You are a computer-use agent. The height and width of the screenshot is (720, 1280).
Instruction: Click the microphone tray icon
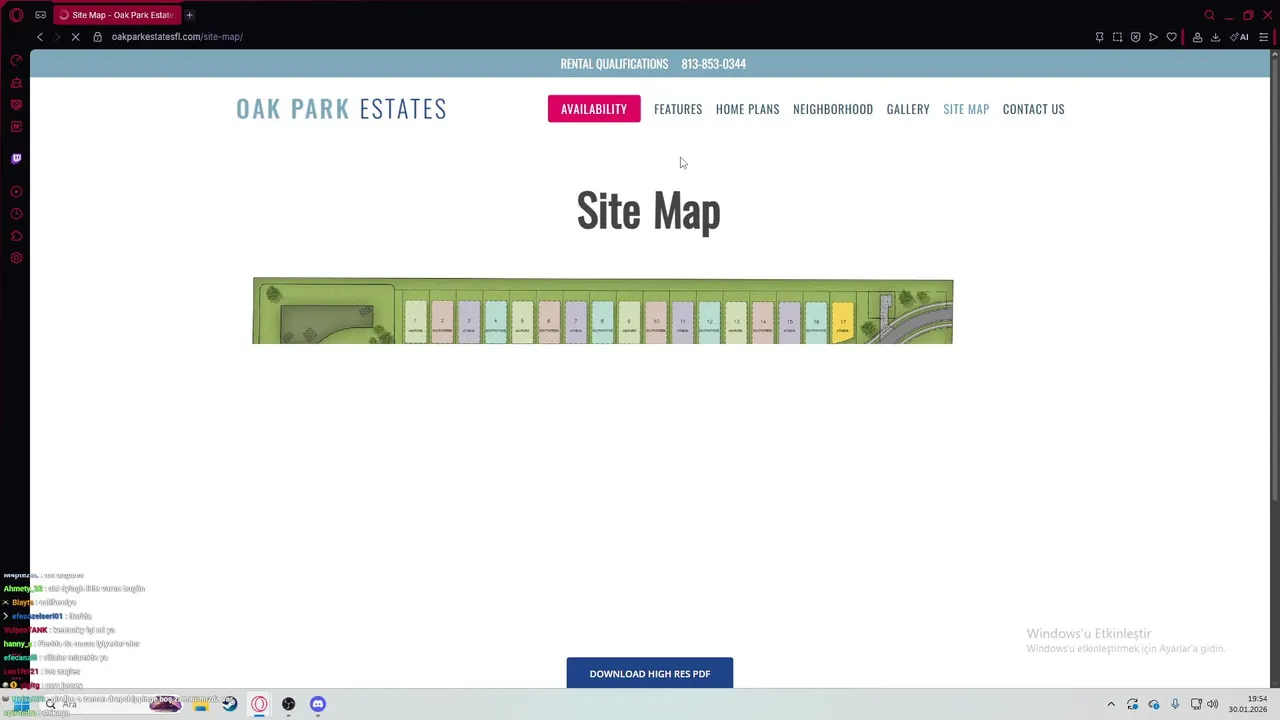point(1175,704)
